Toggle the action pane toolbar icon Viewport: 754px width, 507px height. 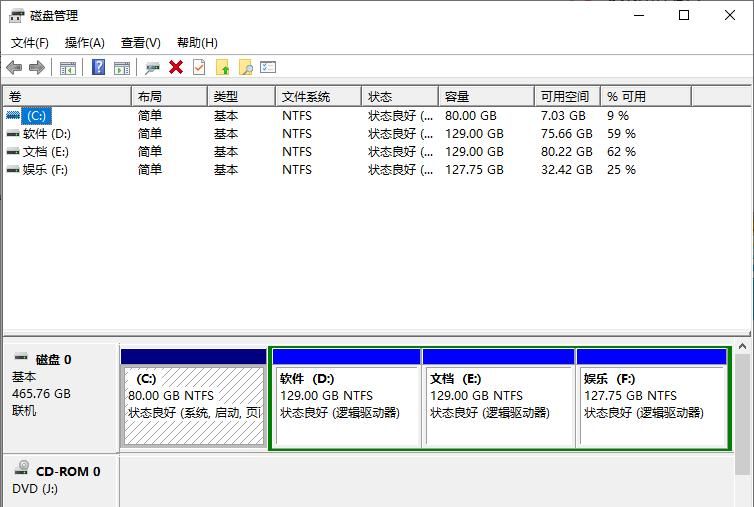pos(122,68)
